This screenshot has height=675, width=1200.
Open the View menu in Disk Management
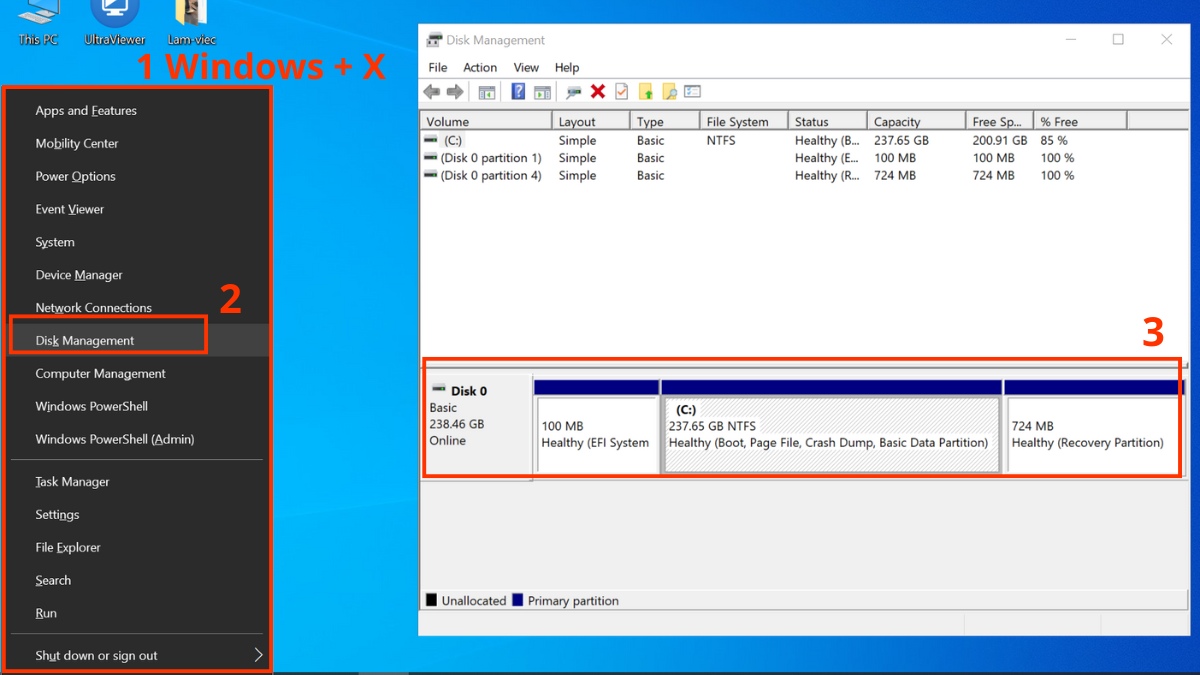click(x=526, y=67)
